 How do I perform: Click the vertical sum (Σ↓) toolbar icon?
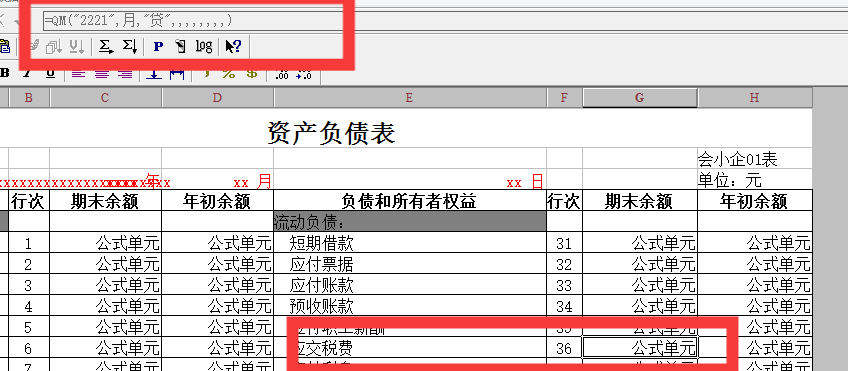coord(130,47)
